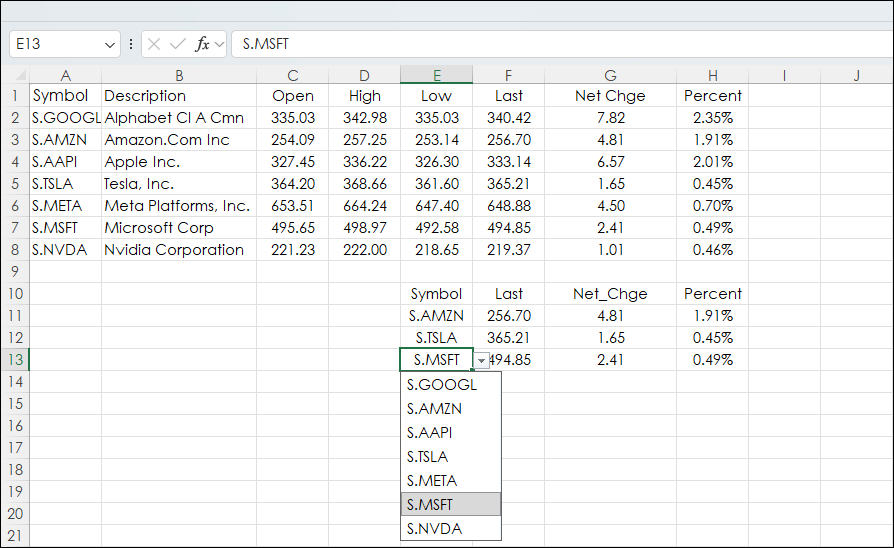
Task: Click the Description header cell in B1
Action: (179, 96)
